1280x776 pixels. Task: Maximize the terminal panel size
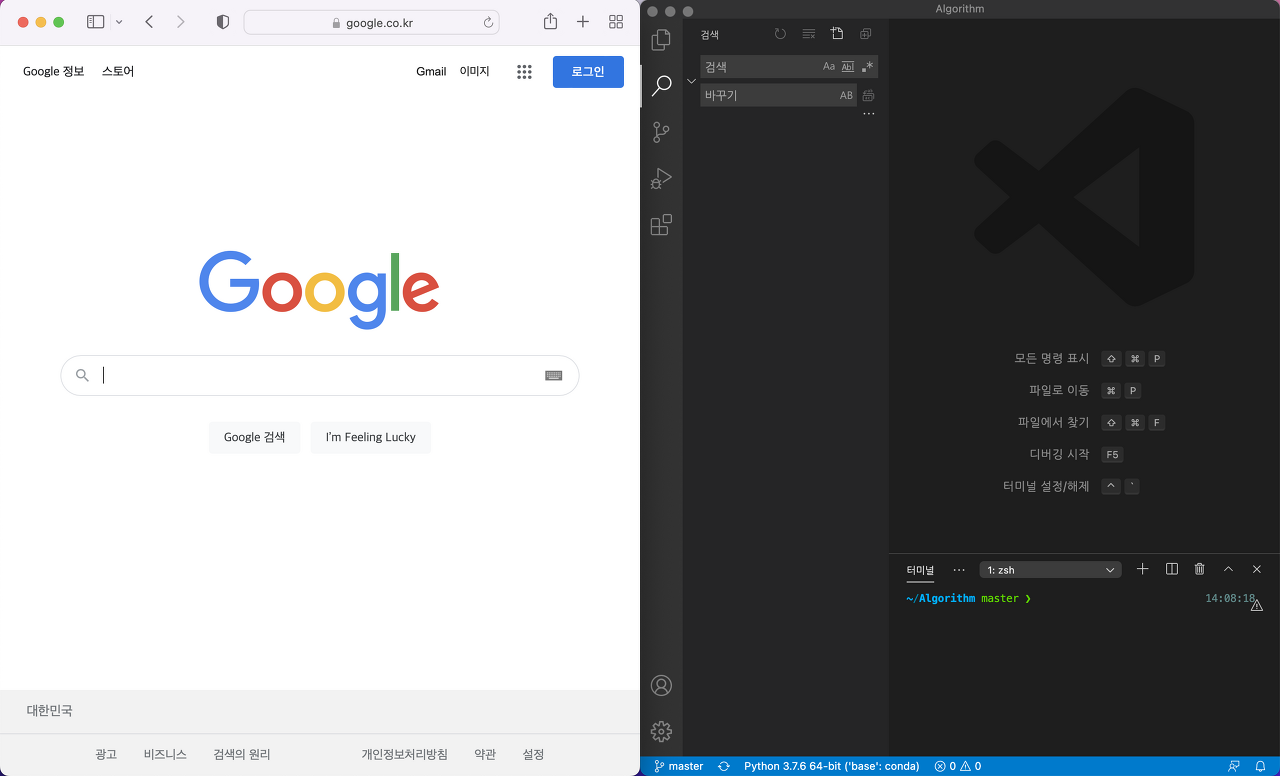(1229, 569)
